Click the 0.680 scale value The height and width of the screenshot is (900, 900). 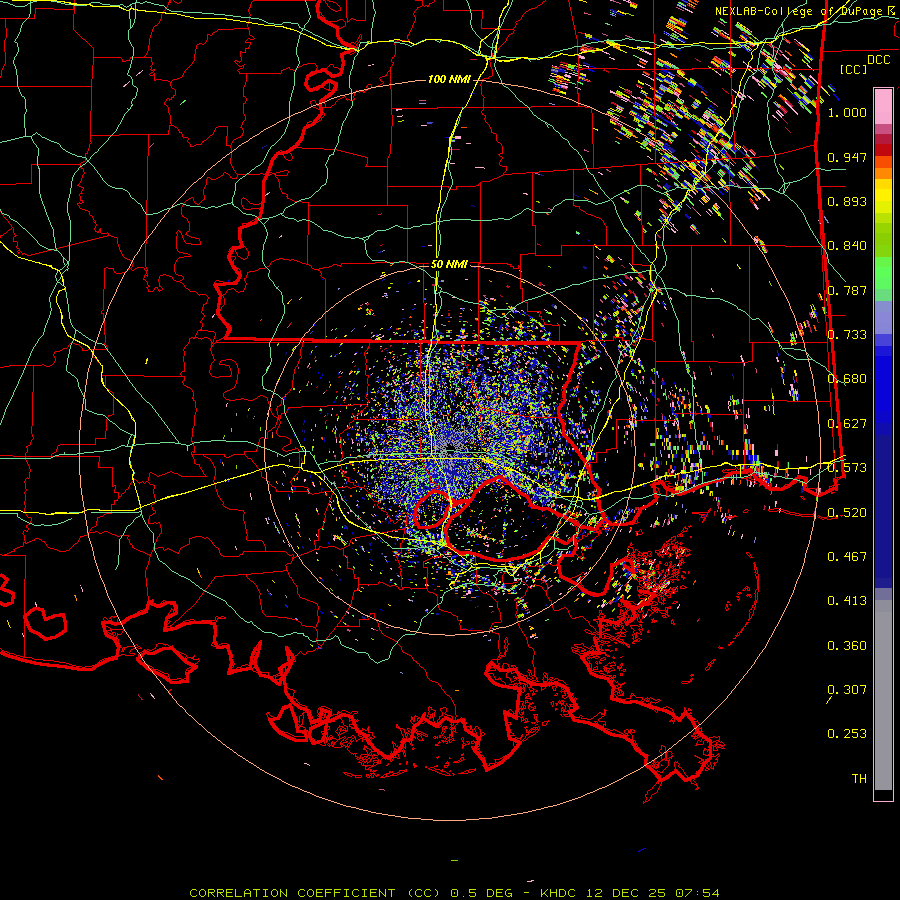847,379
